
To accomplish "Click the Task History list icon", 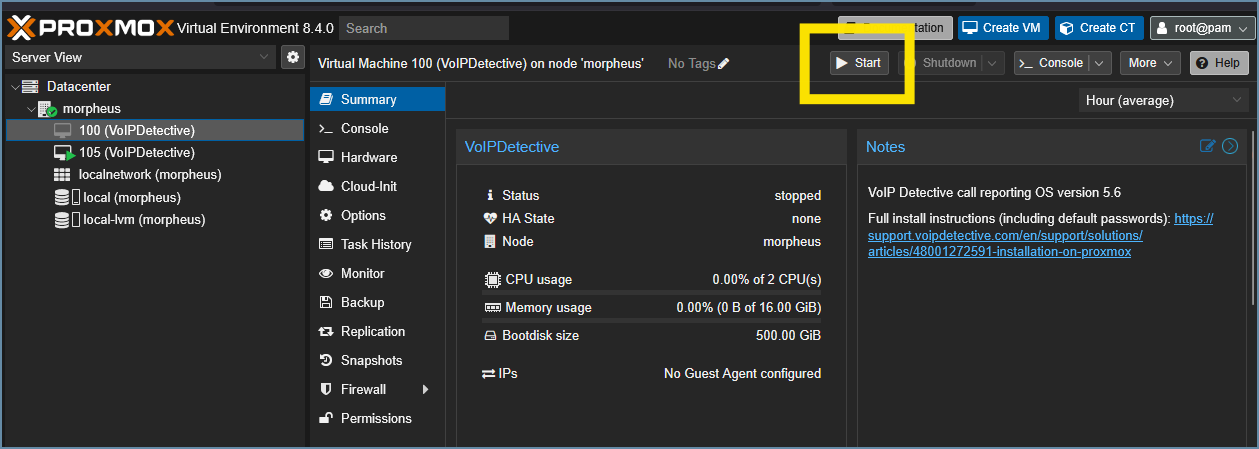I will coord(325,244).
